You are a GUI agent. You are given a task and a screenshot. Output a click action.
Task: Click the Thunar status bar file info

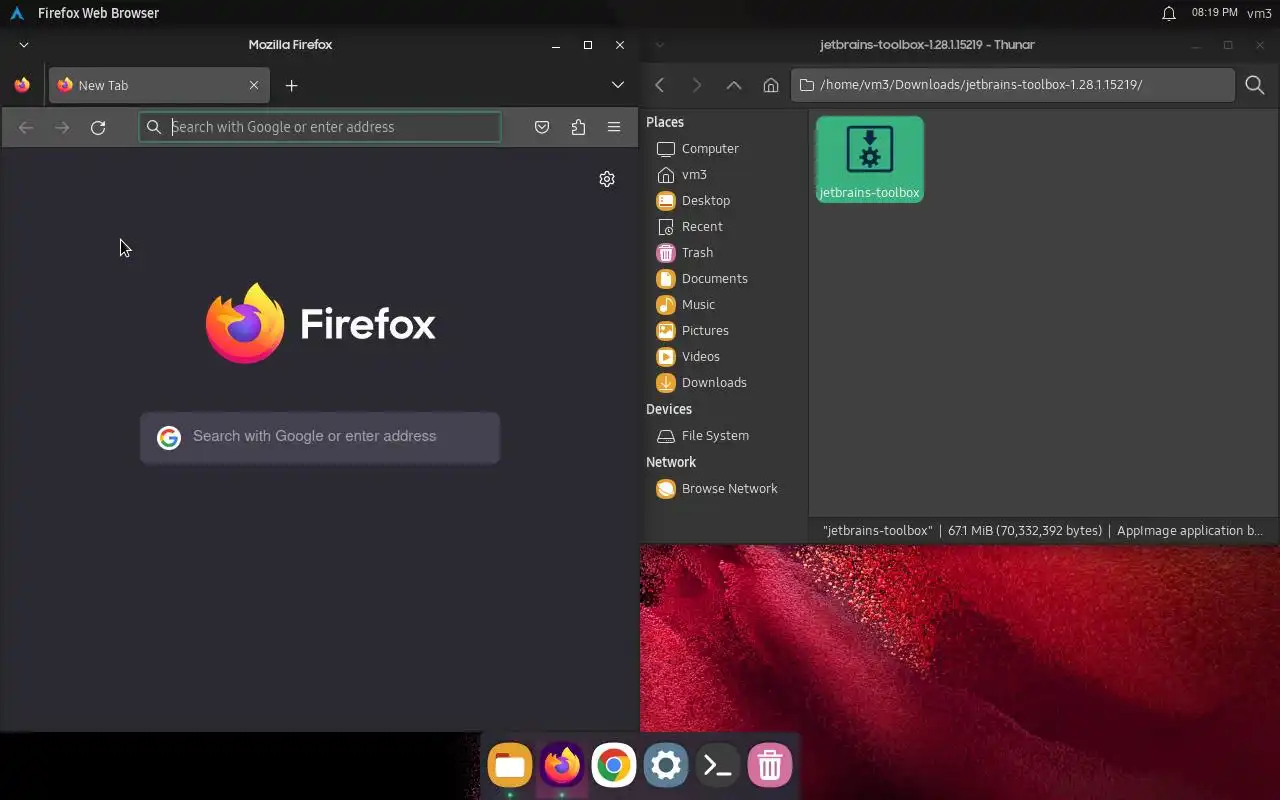[x=1043, y=531]
